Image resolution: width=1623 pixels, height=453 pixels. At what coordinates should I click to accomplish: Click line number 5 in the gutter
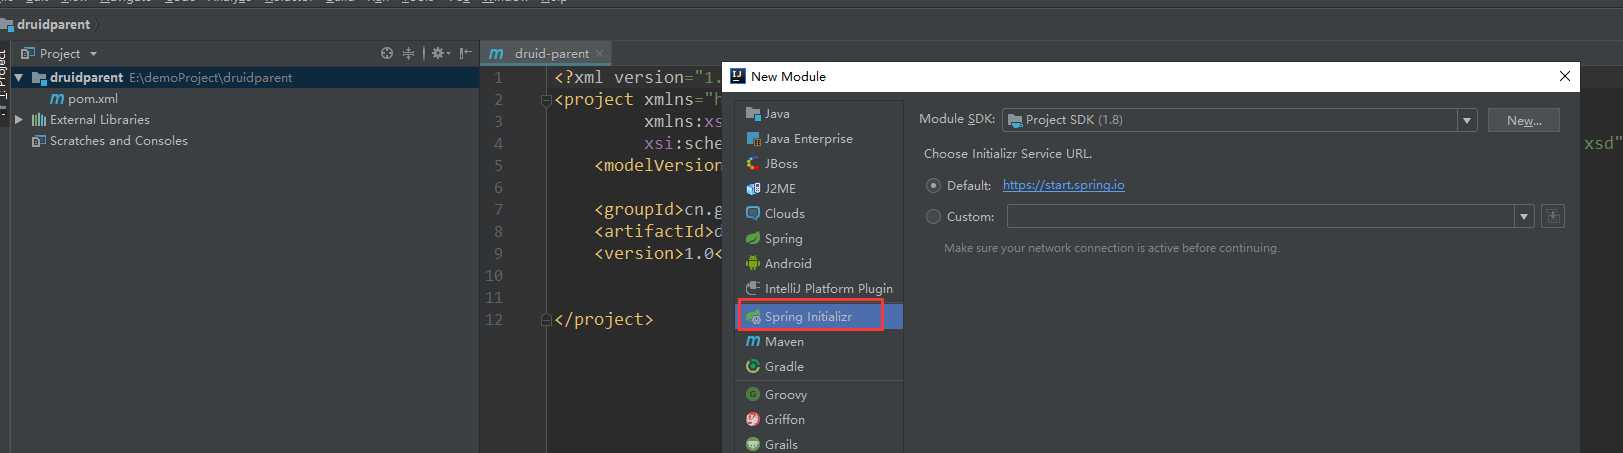[x=498, y=166]
